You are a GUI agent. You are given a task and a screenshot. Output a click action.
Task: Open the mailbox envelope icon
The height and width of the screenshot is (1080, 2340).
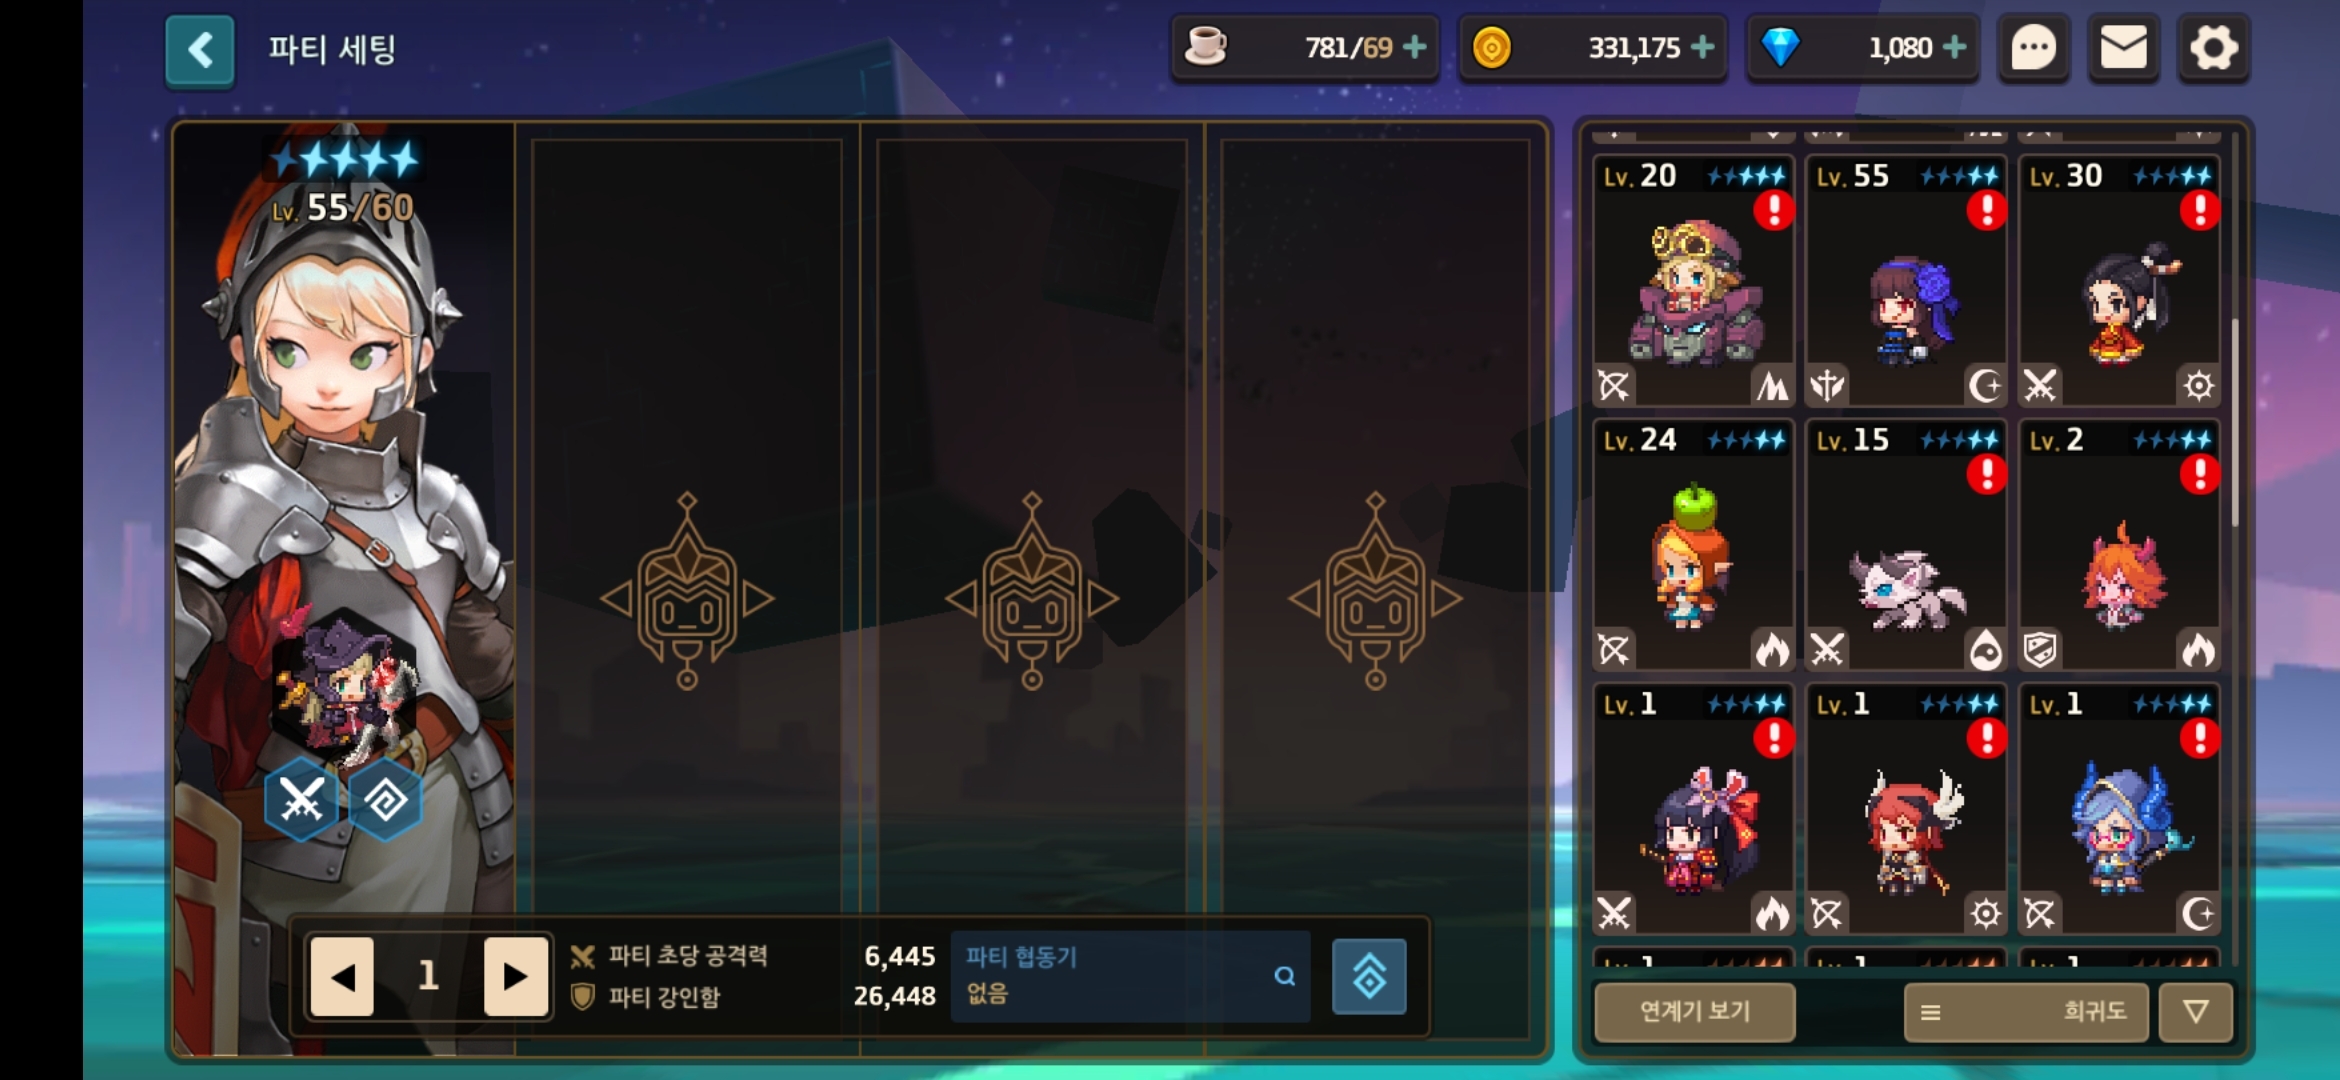(2123, 48)
